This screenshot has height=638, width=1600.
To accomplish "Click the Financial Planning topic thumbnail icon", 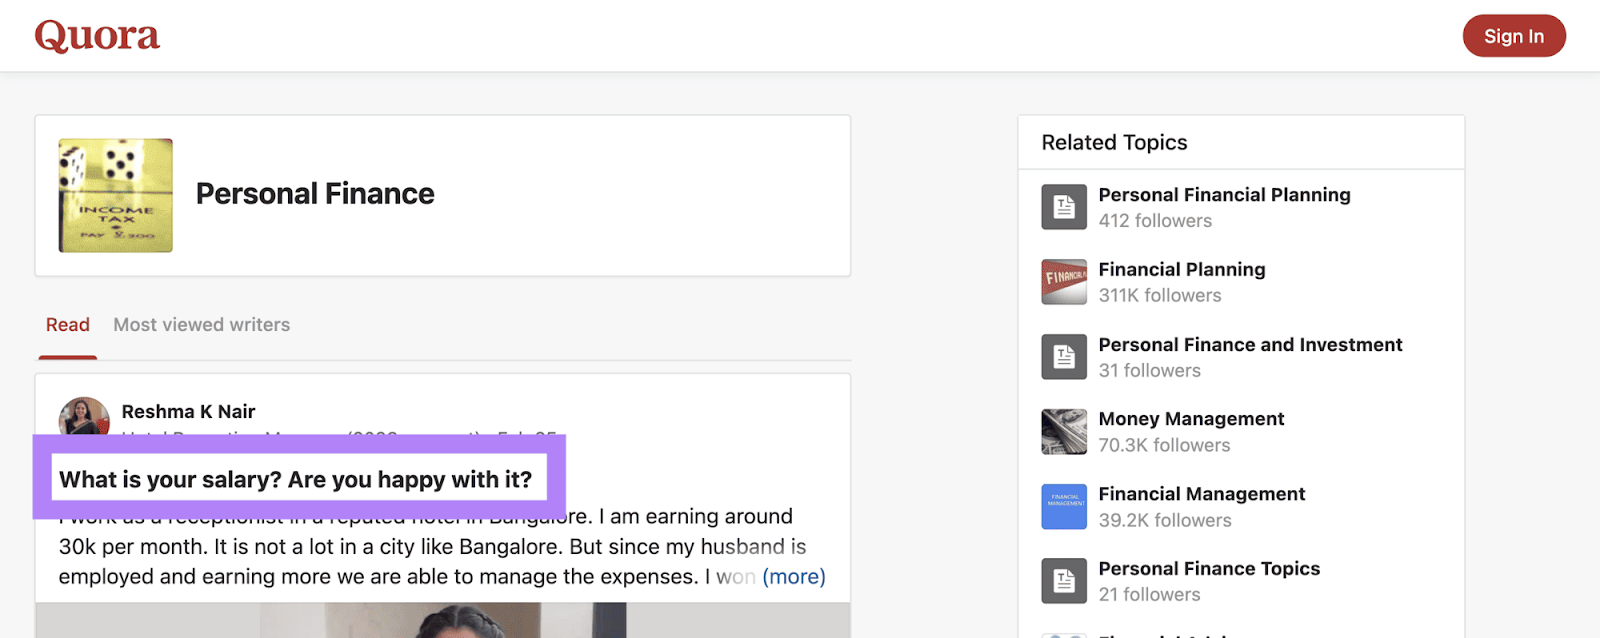I will (x=1063, y=282).
